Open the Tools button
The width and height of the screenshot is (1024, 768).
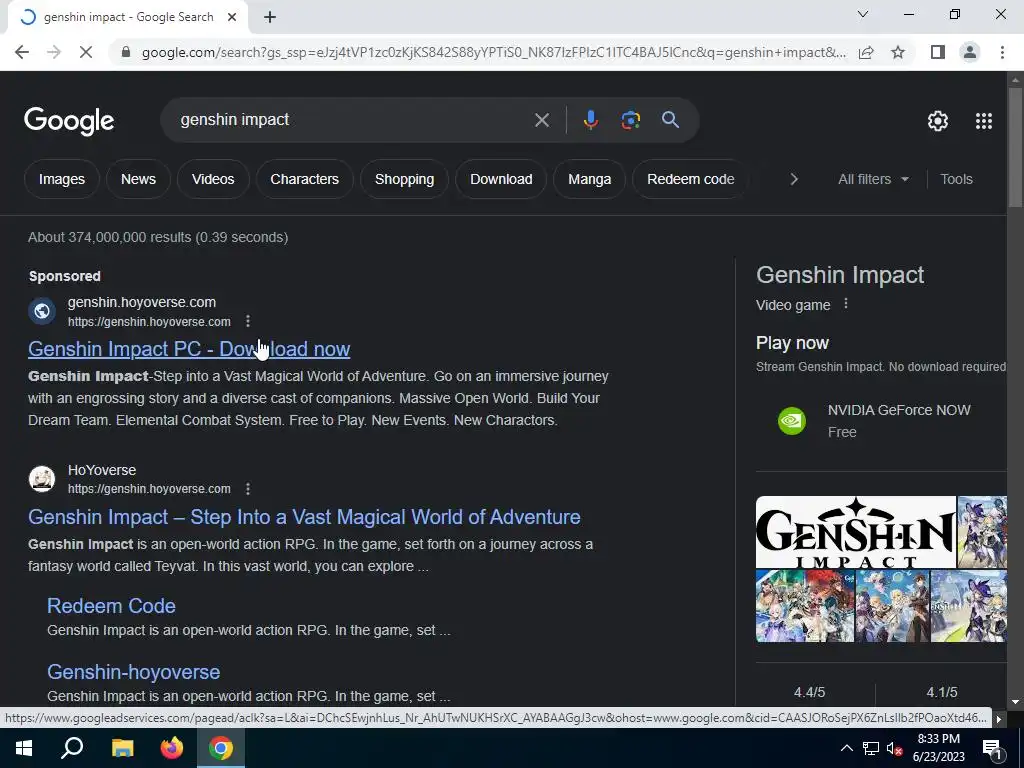[956, 179]
